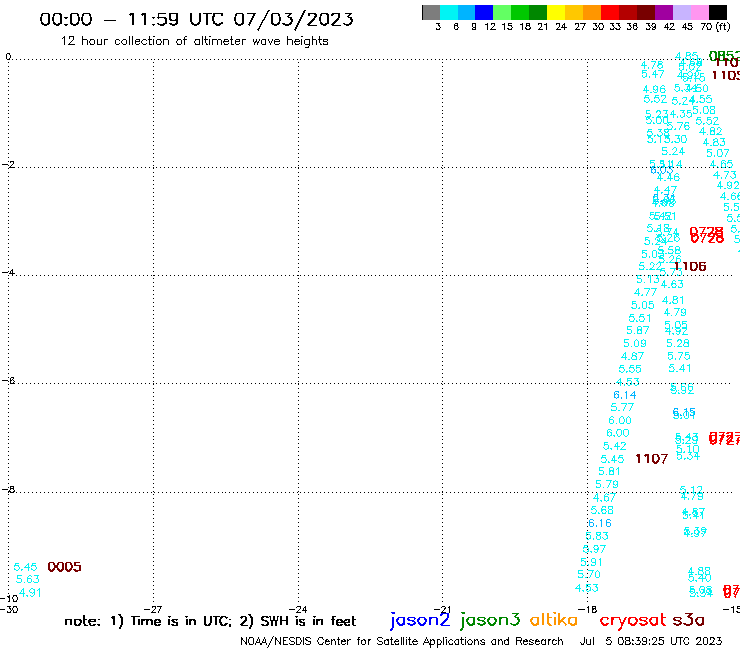This screenshot has width=740, height=650.
Task: Click the NOAA/NESDIS Center credit line
Action: pos(402,641)
